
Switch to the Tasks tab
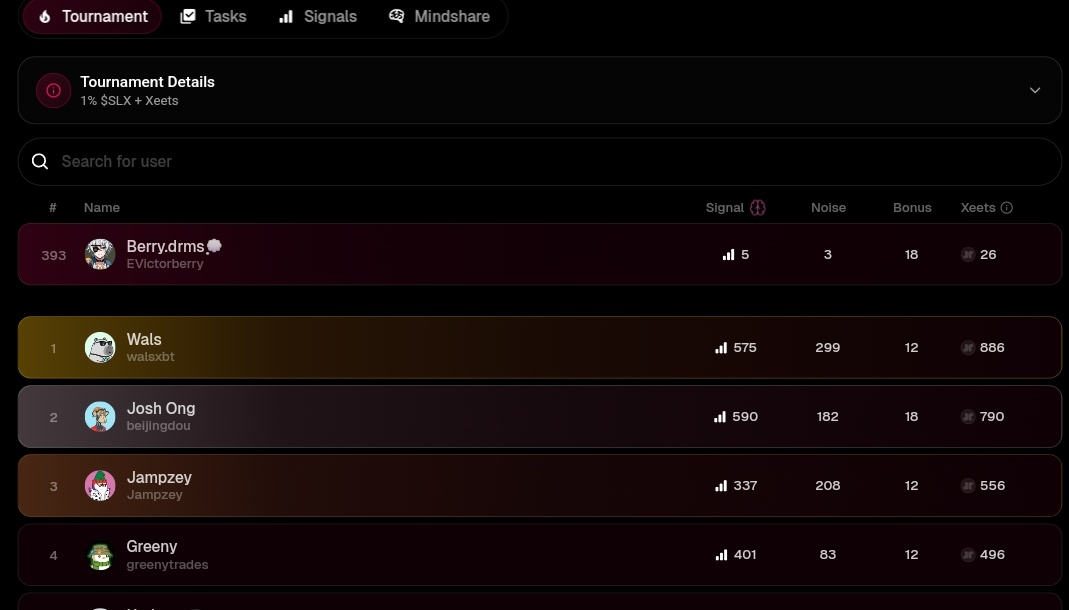click(213, 16)
